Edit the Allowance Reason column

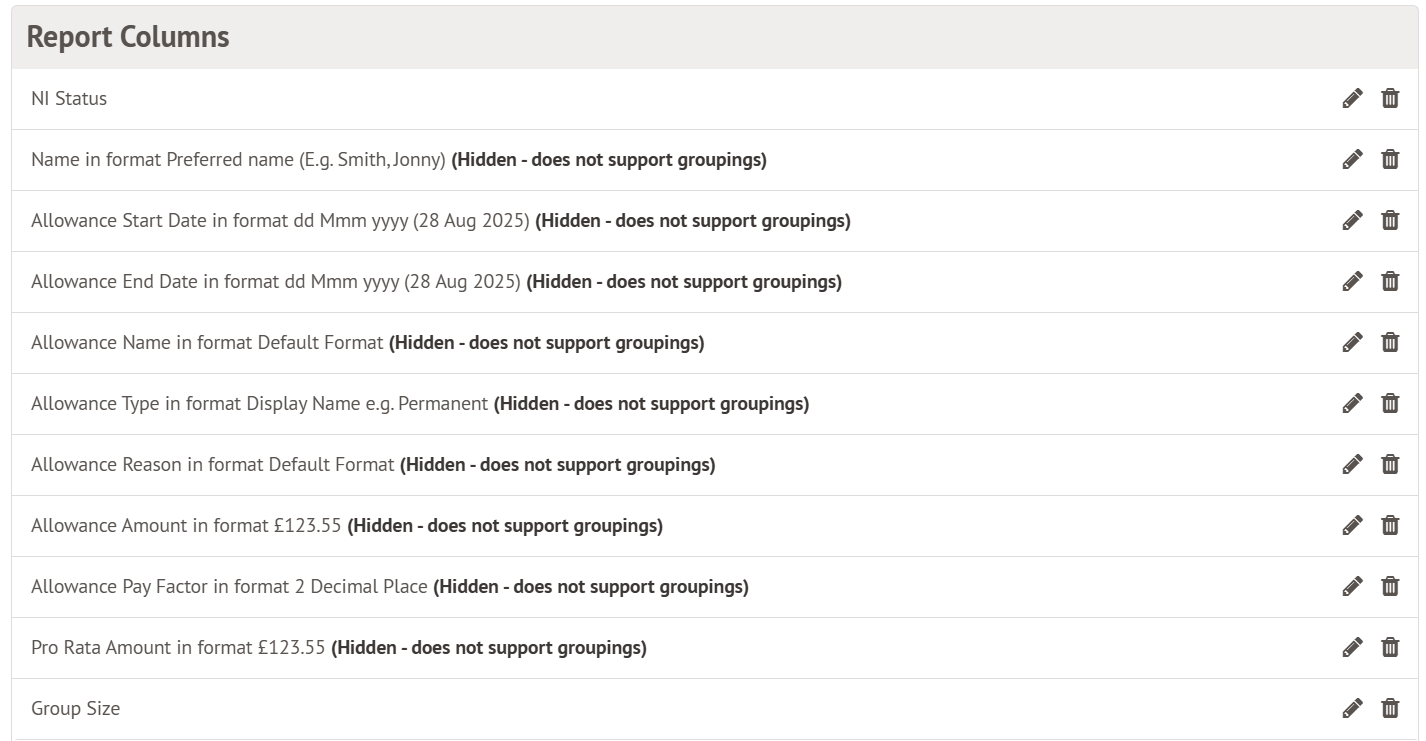[x=1352, y=464]
